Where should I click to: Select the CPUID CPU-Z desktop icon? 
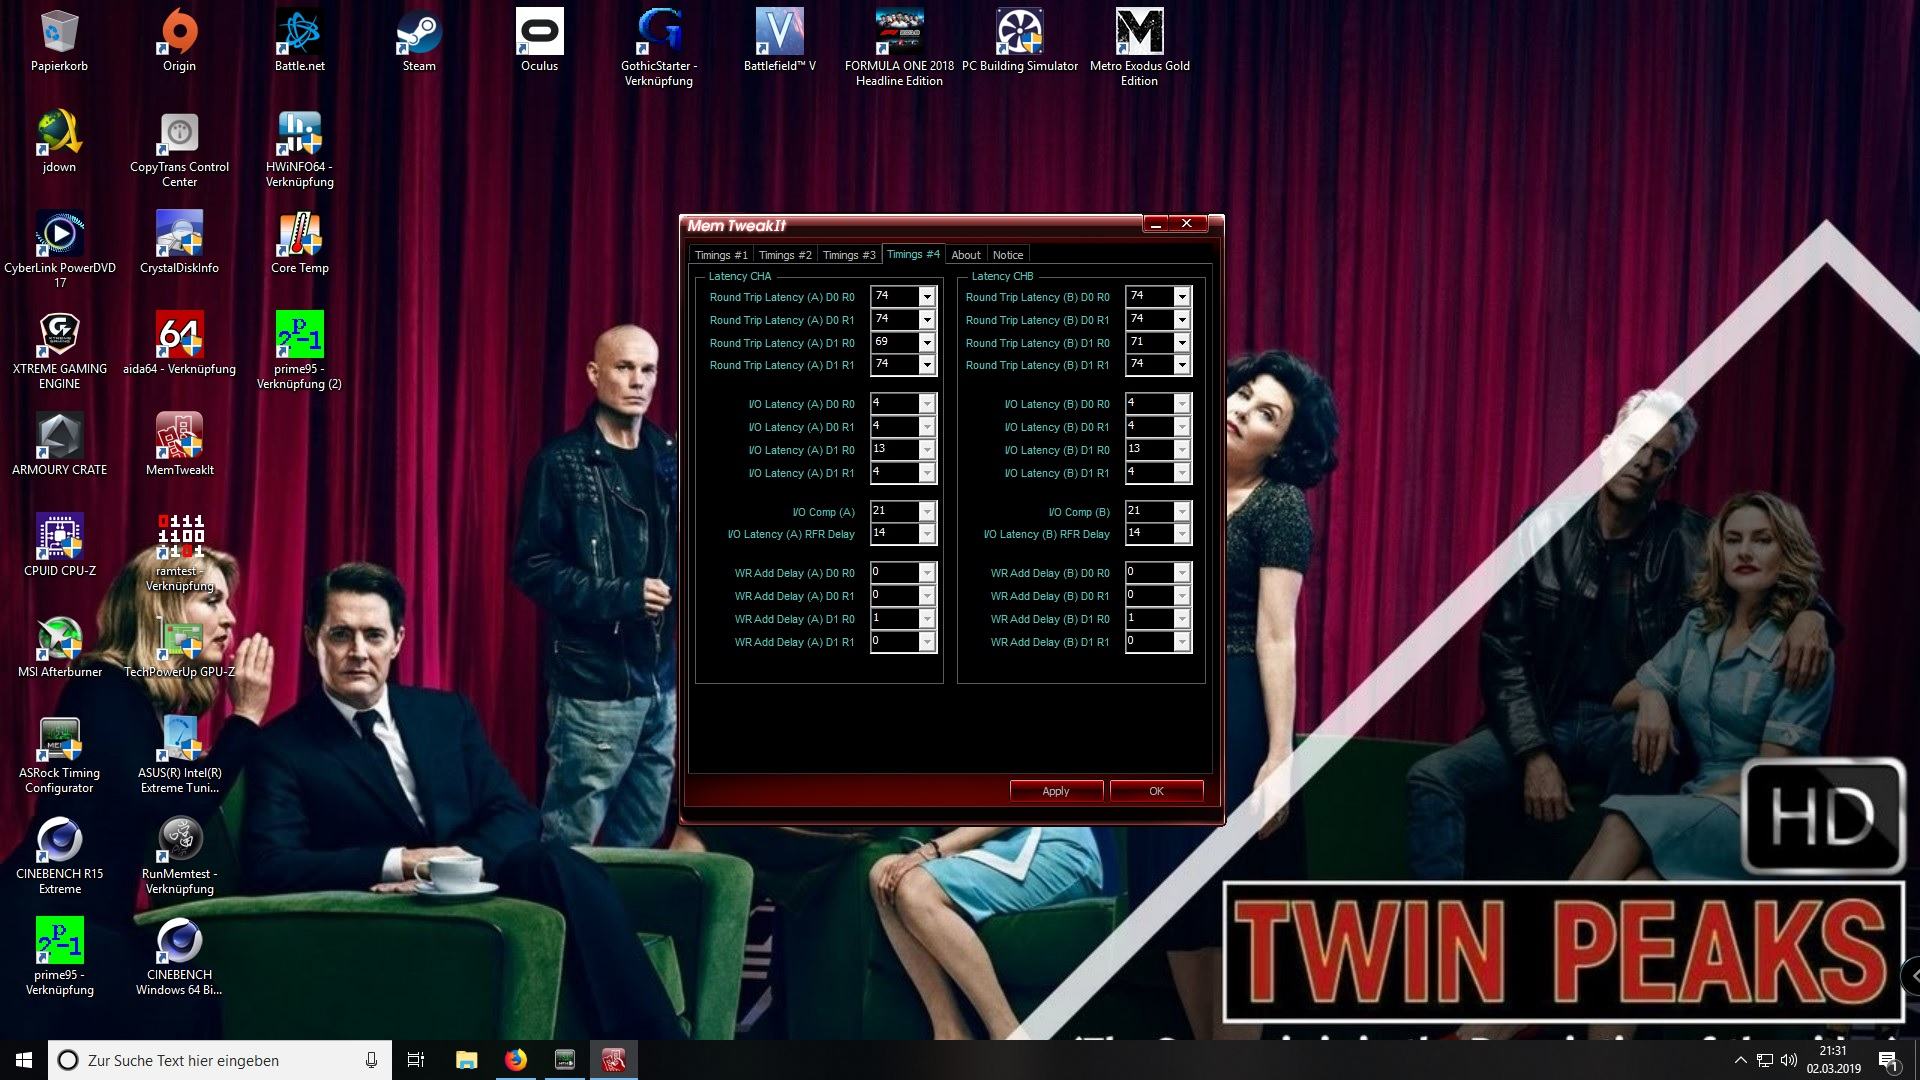coord(59,546)
